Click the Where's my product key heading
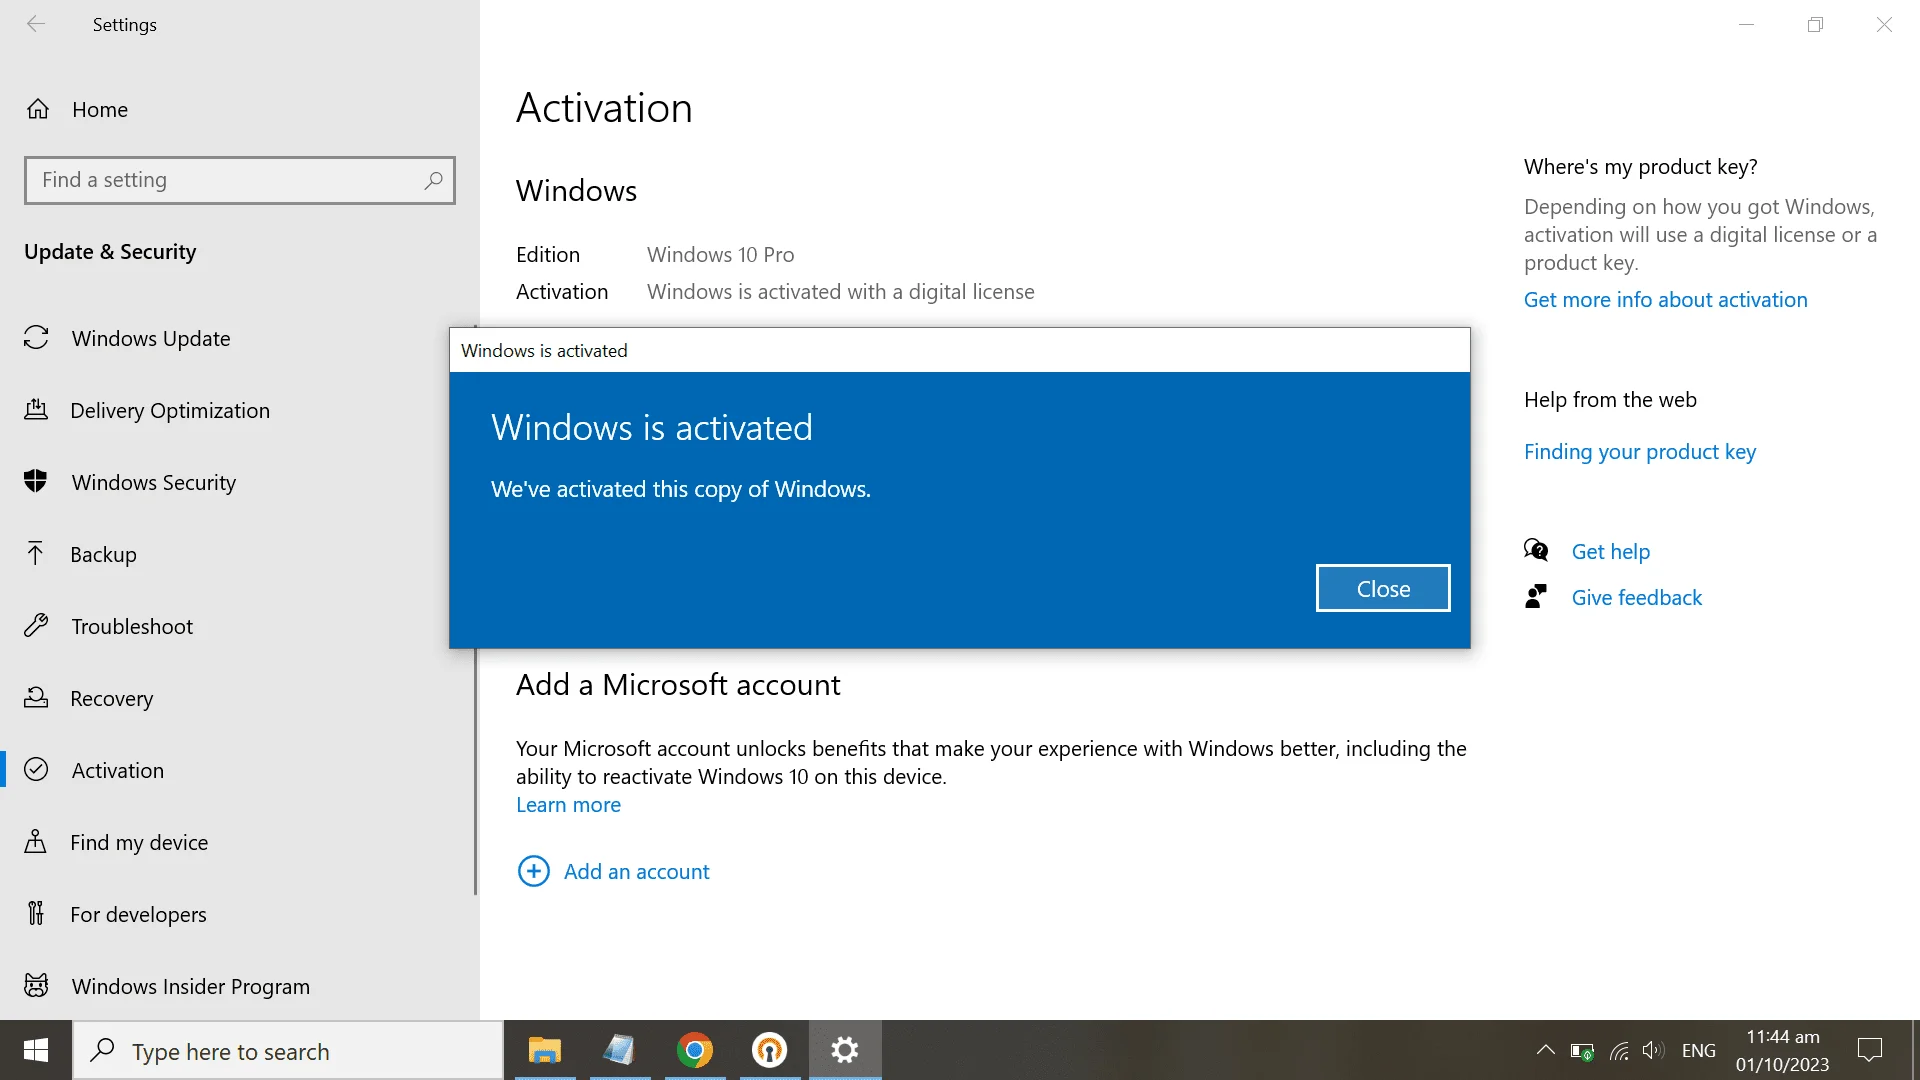 (x=1640, y=166)
